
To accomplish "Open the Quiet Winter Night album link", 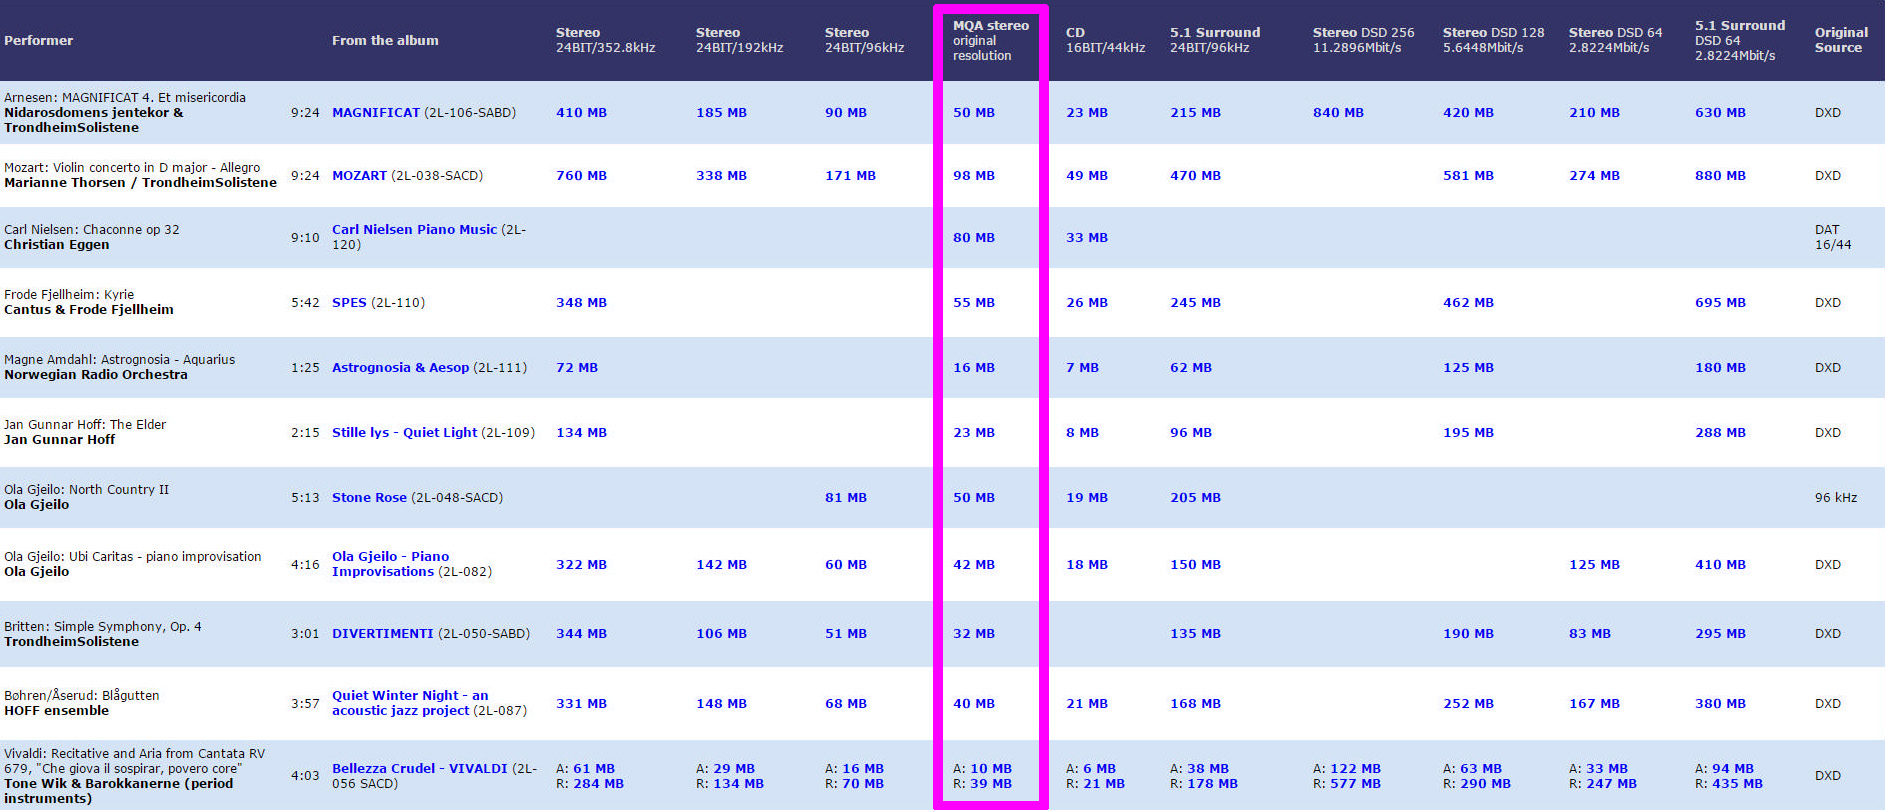I will pyautogui.click(x=410, y=703).
